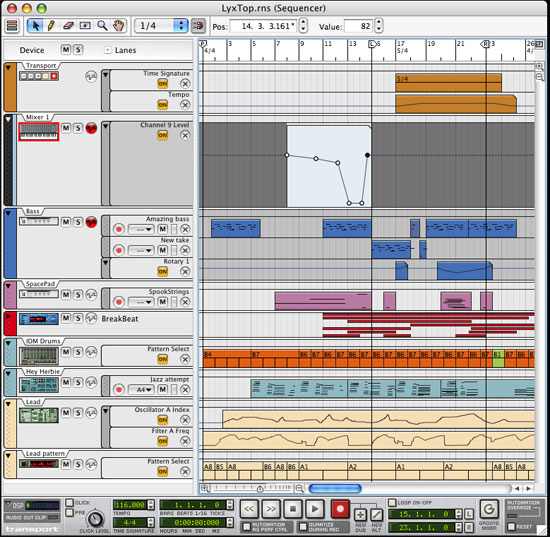Open the Groove Mixer
Screen dimensions: 550x537
click(489, 509)
